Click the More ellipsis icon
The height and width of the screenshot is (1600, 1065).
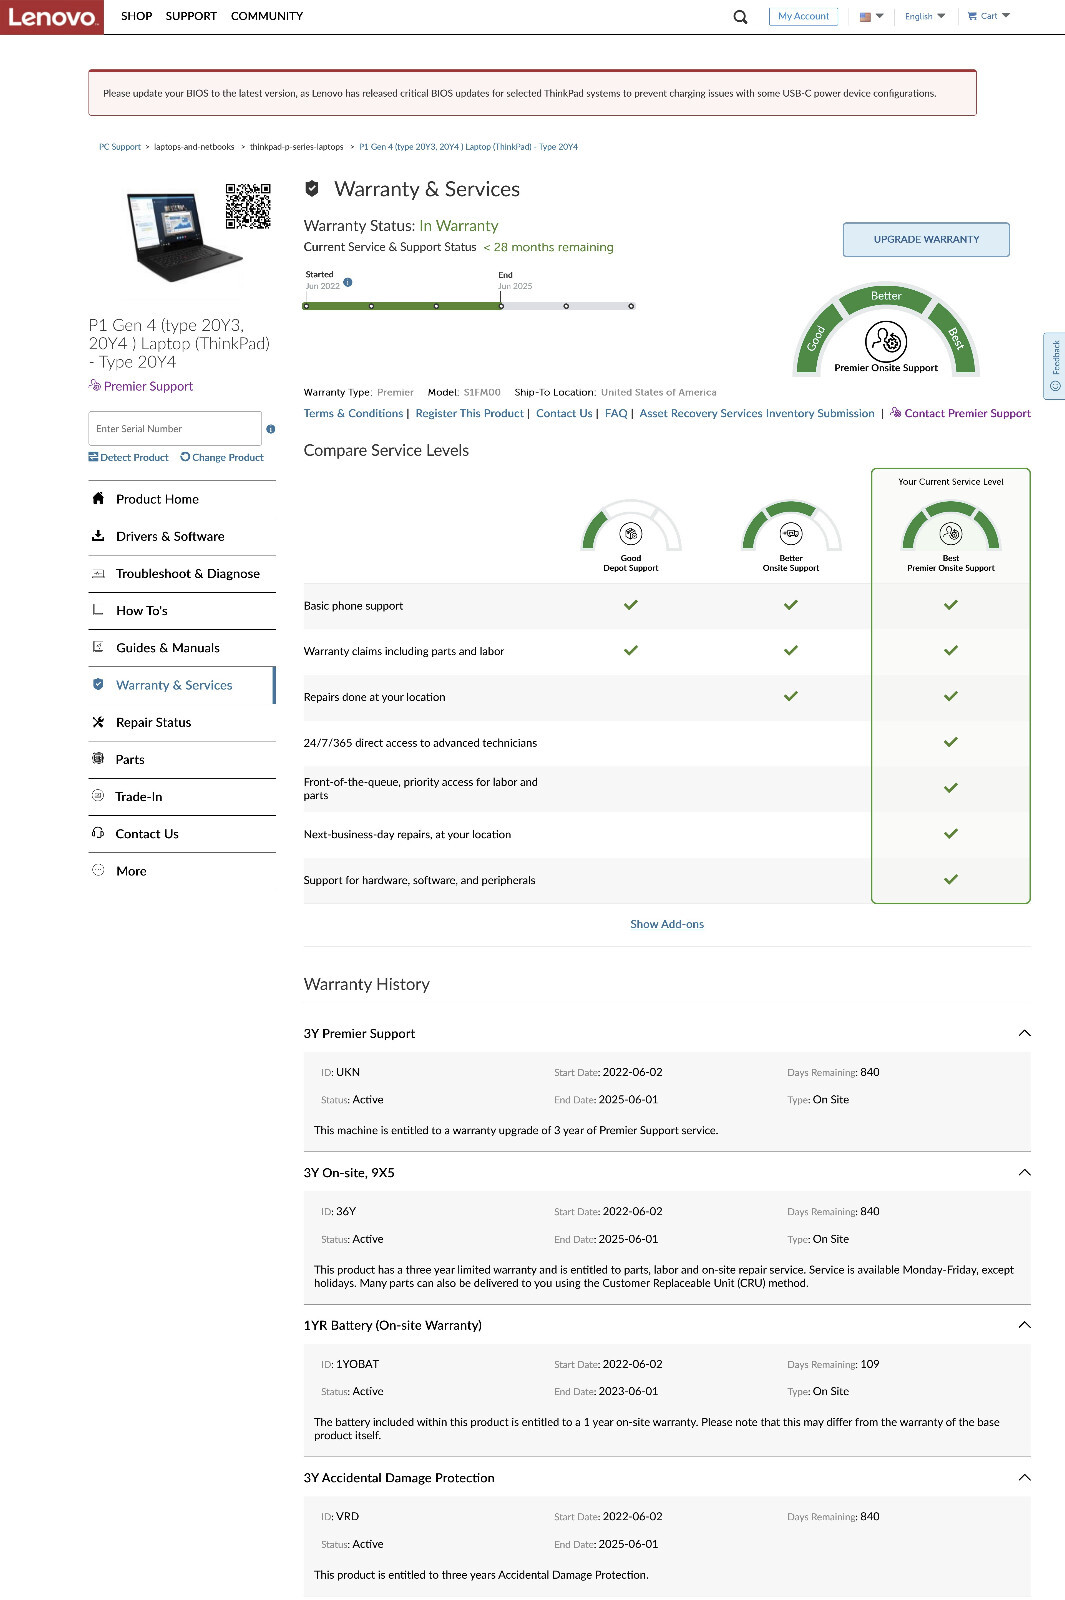coord(98,870)
